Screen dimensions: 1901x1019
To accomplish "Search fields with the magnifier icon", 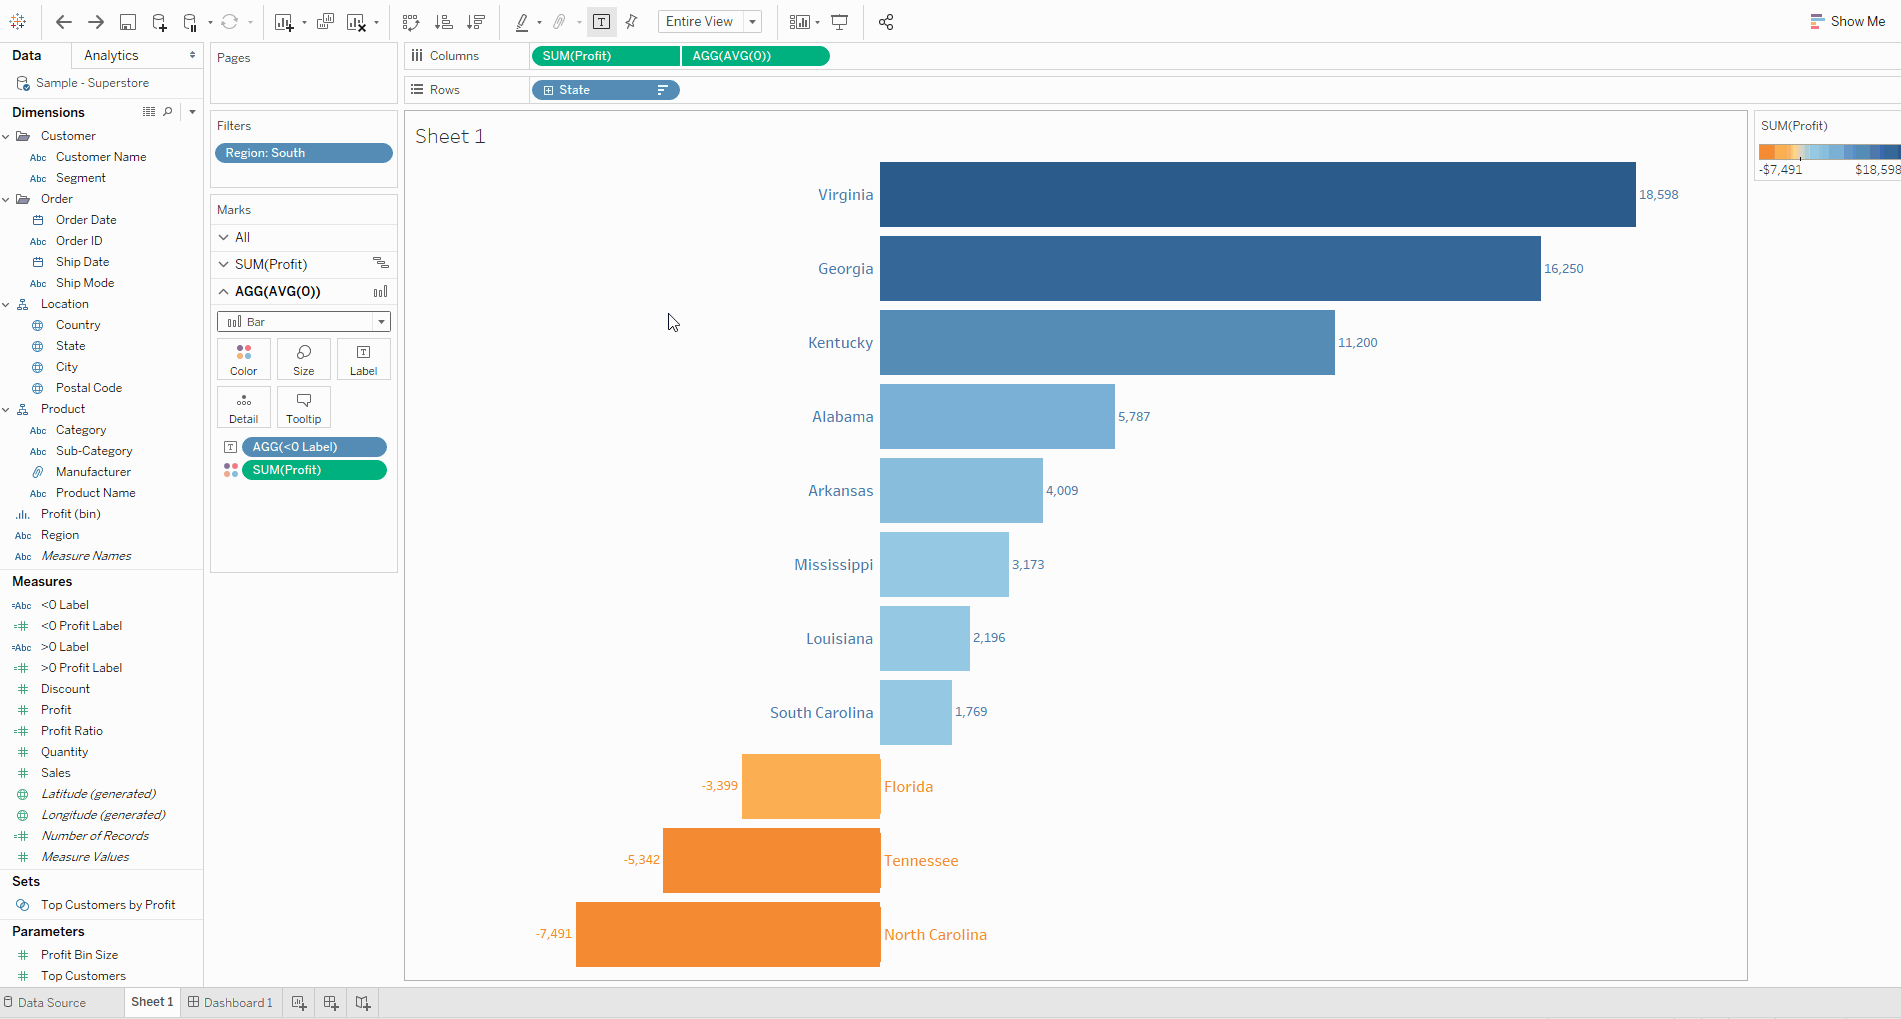I will coord(168,112).
